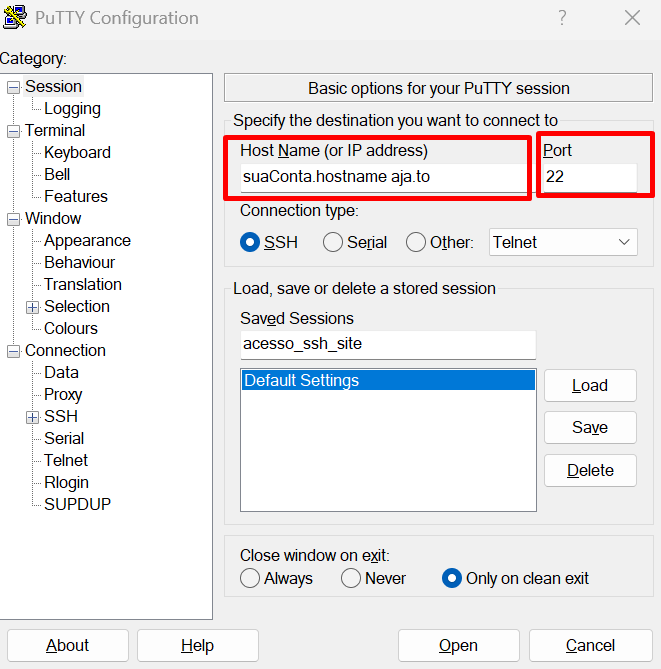Collapse the Terminal category node

point(14,131)
